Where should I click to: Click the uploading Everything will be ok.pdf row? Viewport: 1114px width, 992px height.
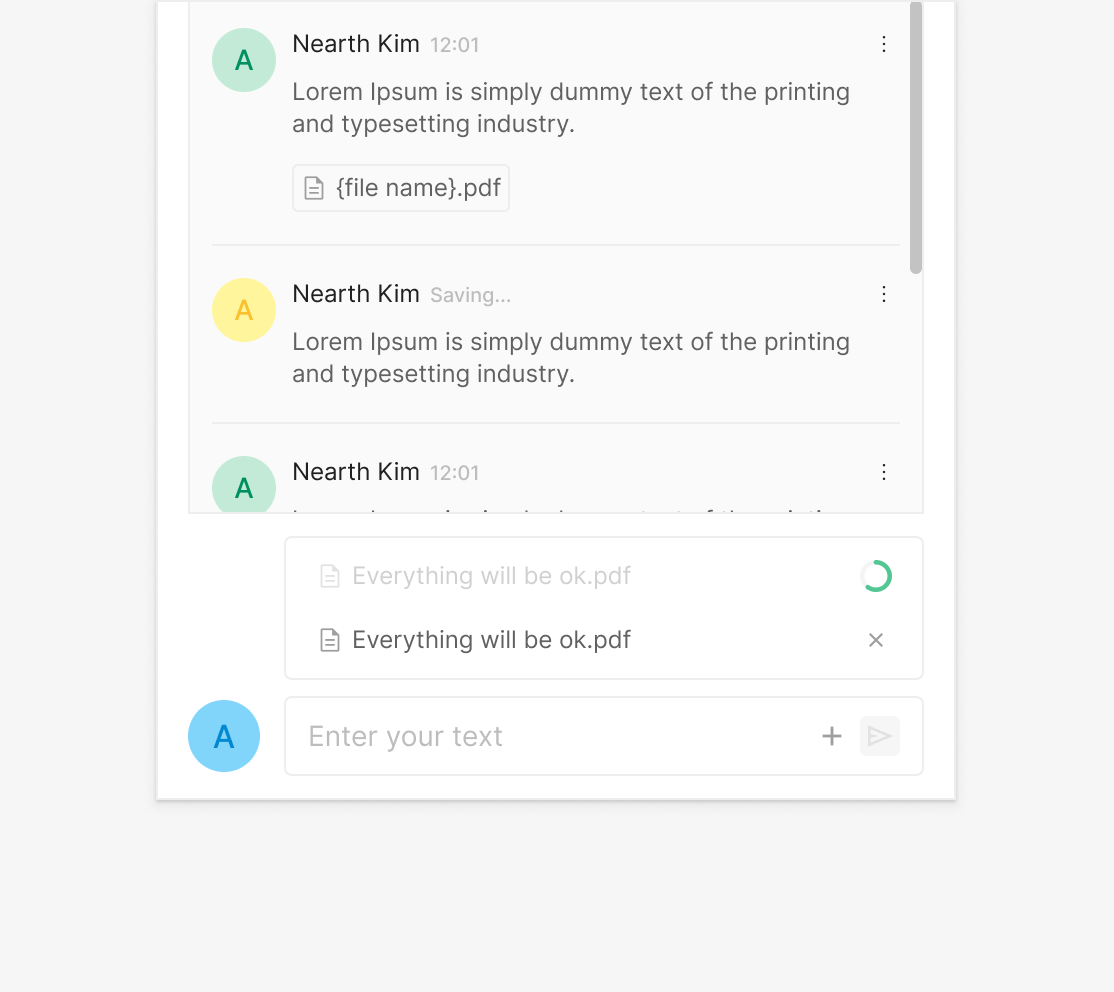491,576
